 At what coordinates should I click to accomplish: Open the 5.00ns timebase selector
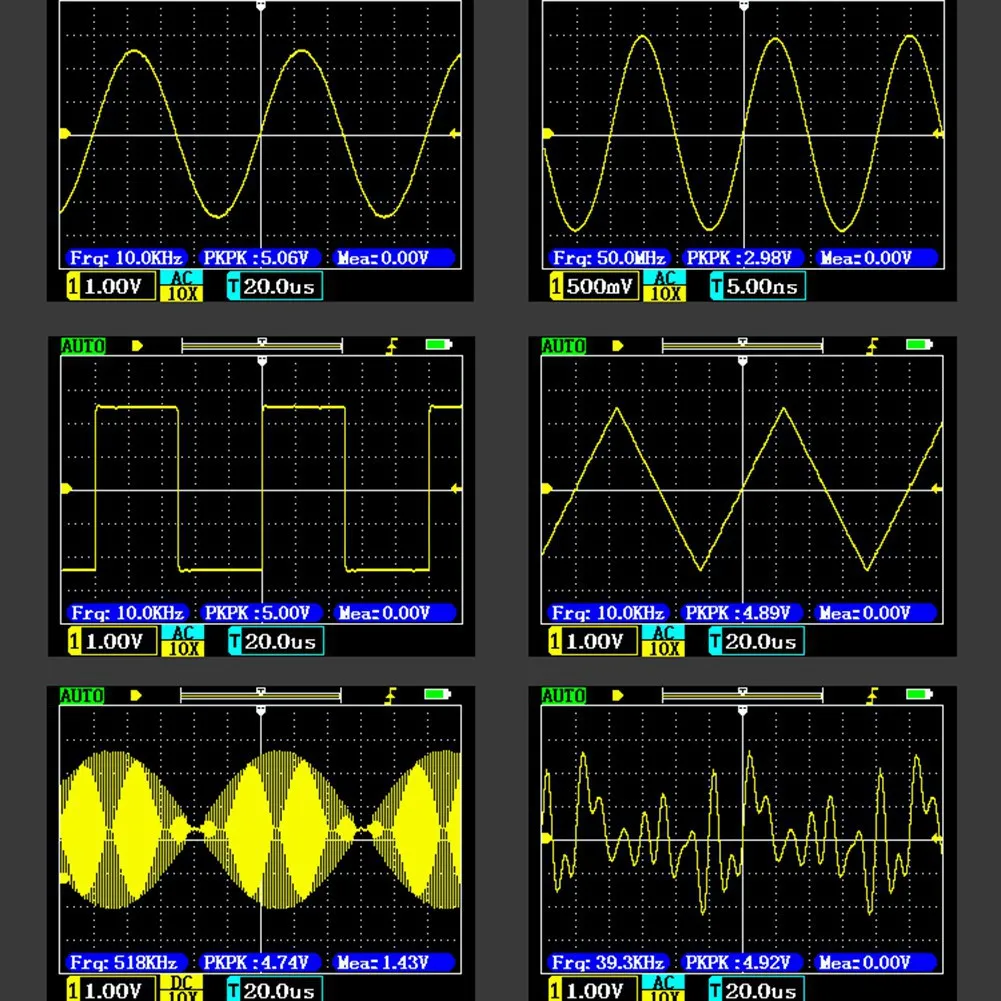click(758, 286)
